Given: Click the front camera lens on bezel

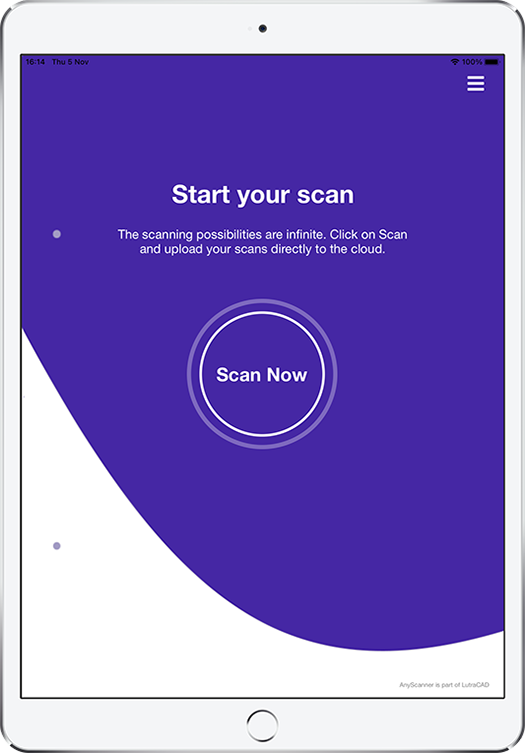Looking at the screenshot, I should point(262,28).
